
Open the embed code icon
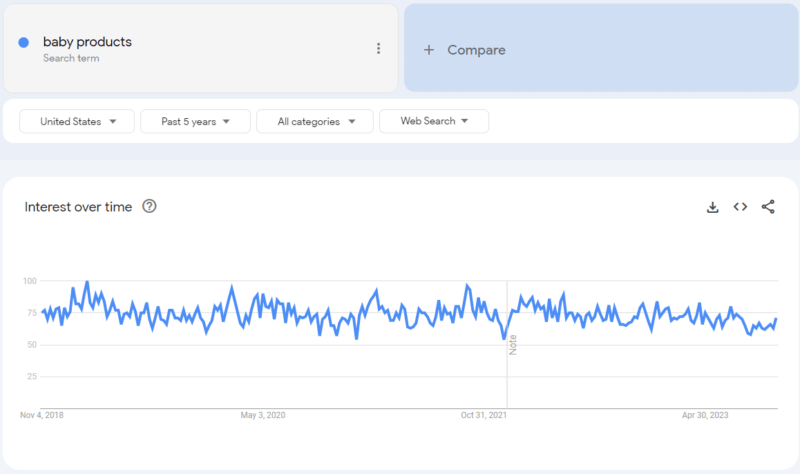pyautogui.click(x=740, y=207)
